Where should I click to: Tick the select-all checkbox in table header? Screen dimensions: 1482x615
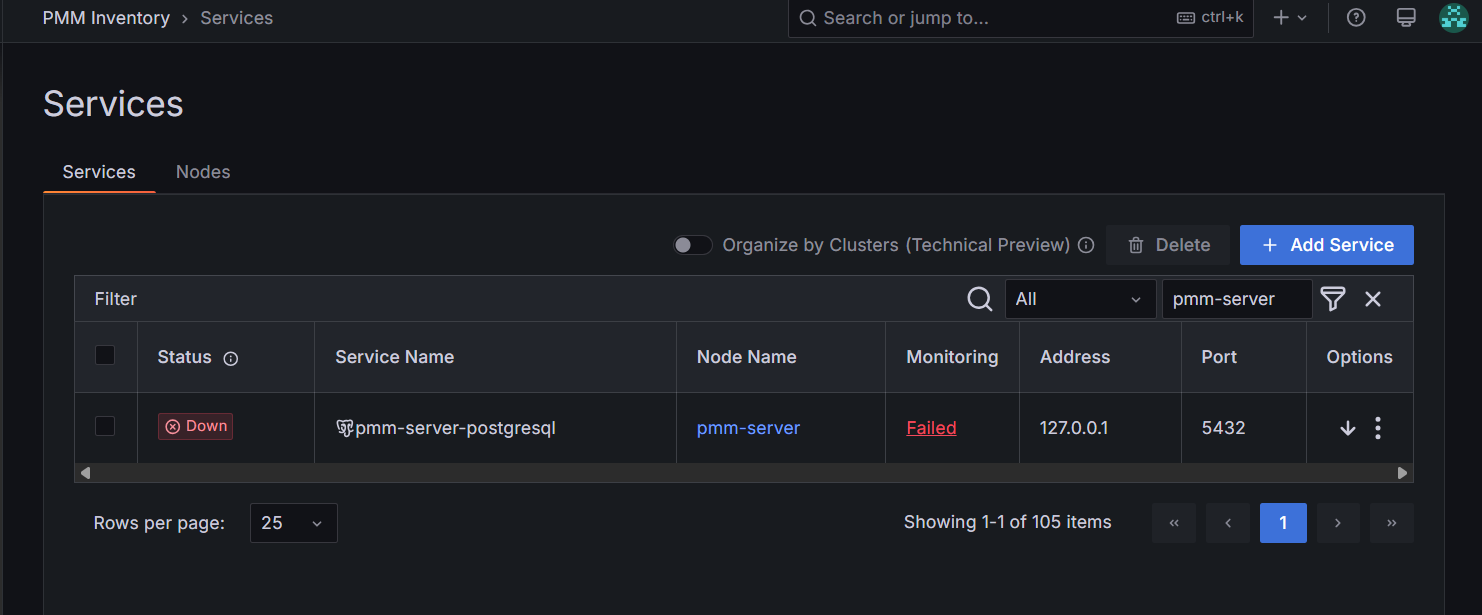click(105, 355)
